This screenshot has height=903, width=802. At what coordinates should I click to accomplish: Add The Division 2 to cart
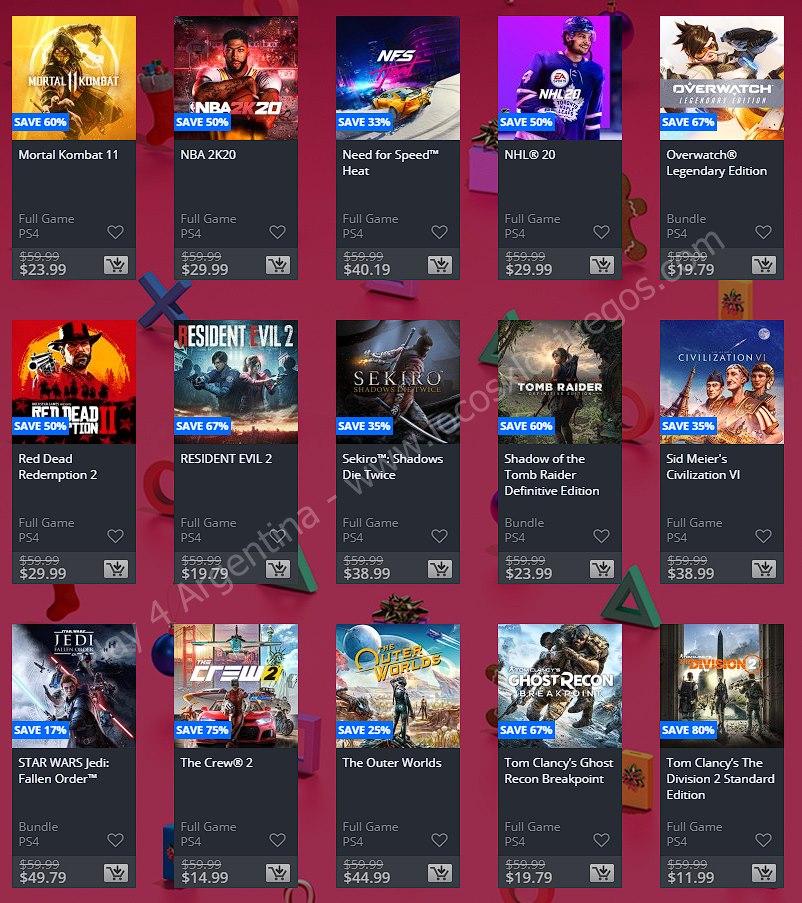764,873
